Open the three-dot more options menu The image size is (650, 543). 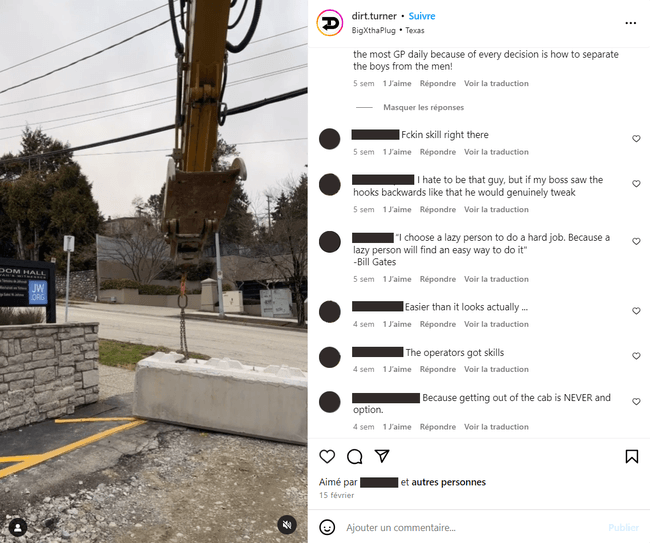point(631,23)
